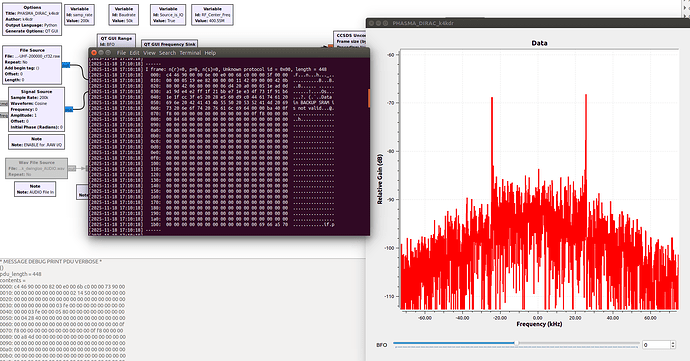
Task: Open the Edit menu in the terminal
Action: pyautogui.click(x=134, y=53)
